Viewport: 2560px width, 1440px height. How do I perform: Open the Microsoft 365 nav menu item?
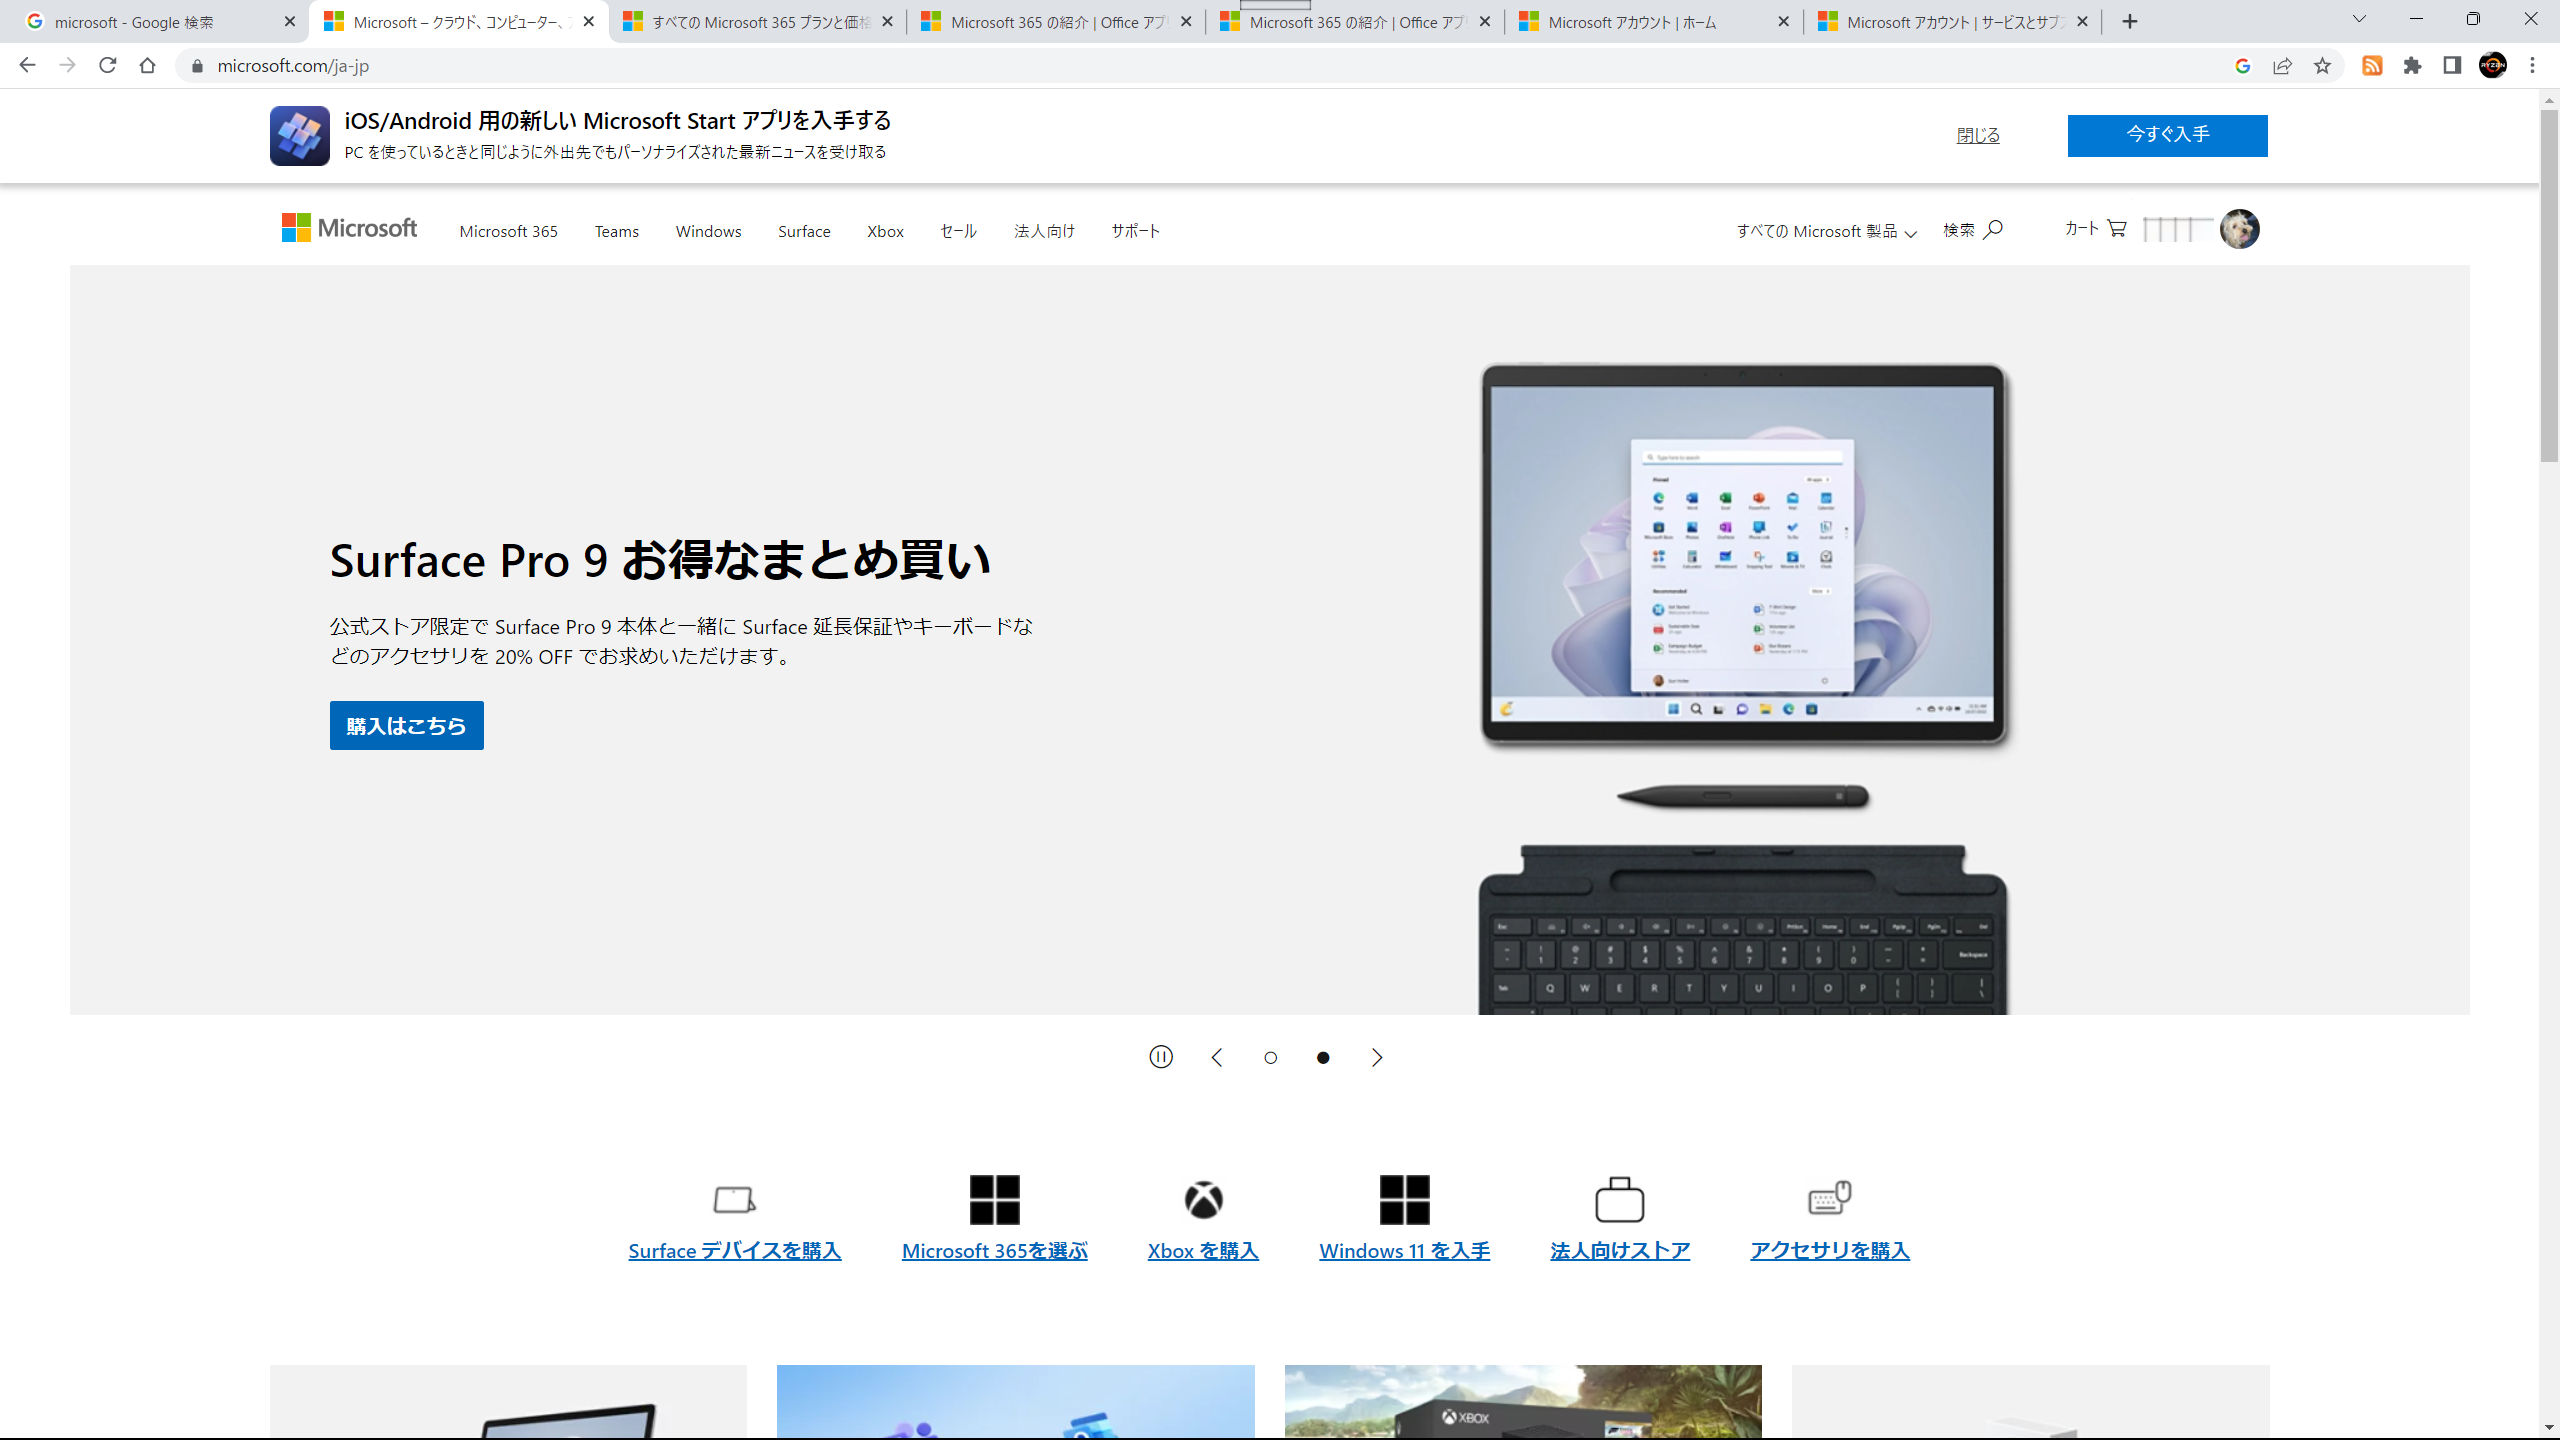(508, 231)
